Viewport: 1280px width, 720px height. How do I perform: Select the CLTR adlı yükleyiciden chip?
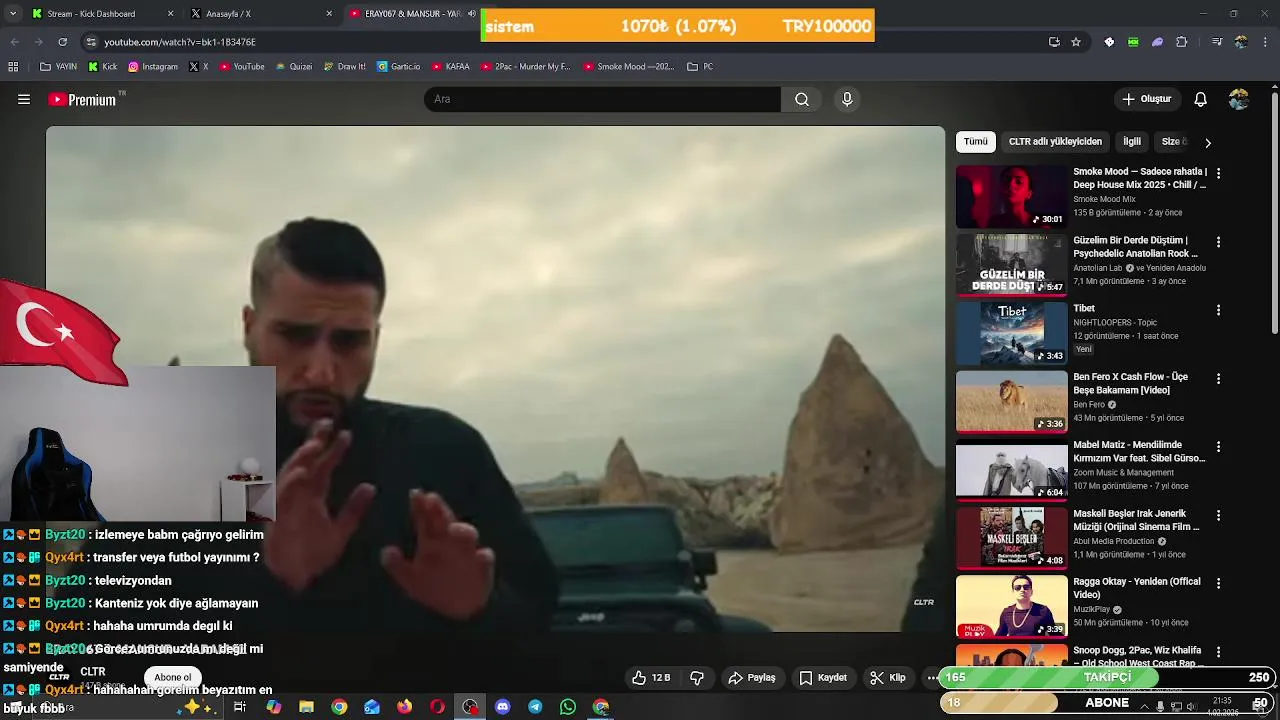point(1055,142)
